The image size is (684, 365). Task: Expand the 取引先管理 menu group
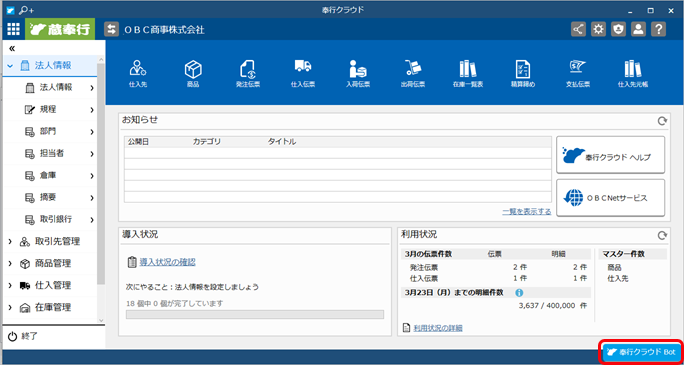tap(10, 242)
